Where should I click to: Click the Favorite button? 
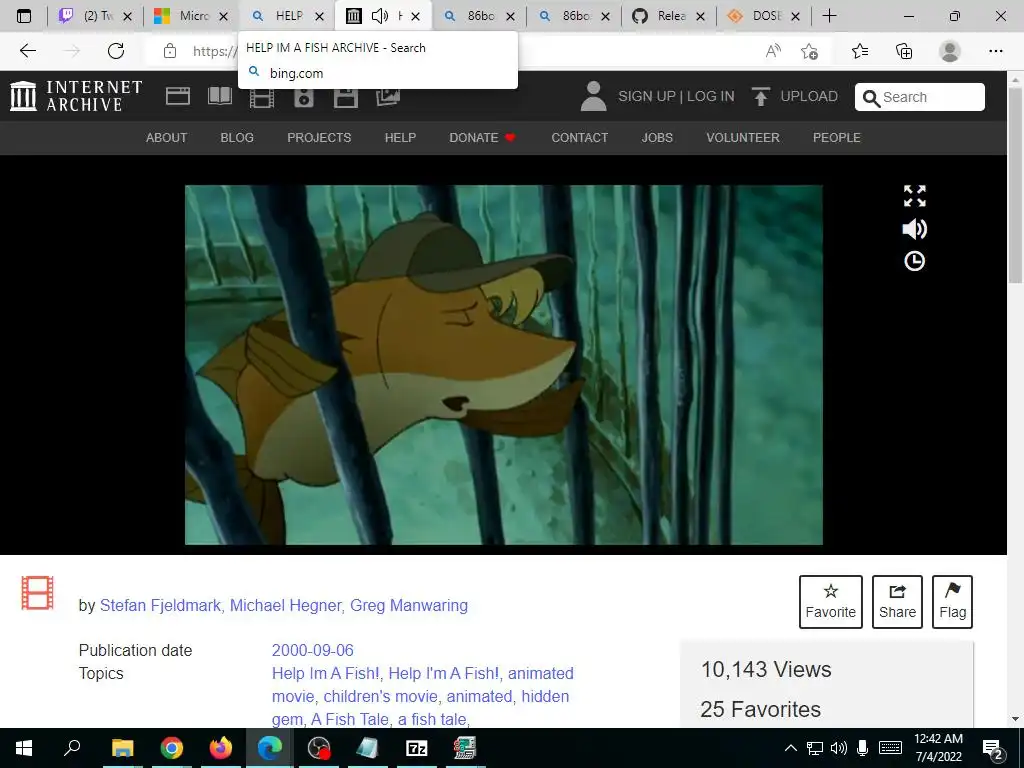831,601
